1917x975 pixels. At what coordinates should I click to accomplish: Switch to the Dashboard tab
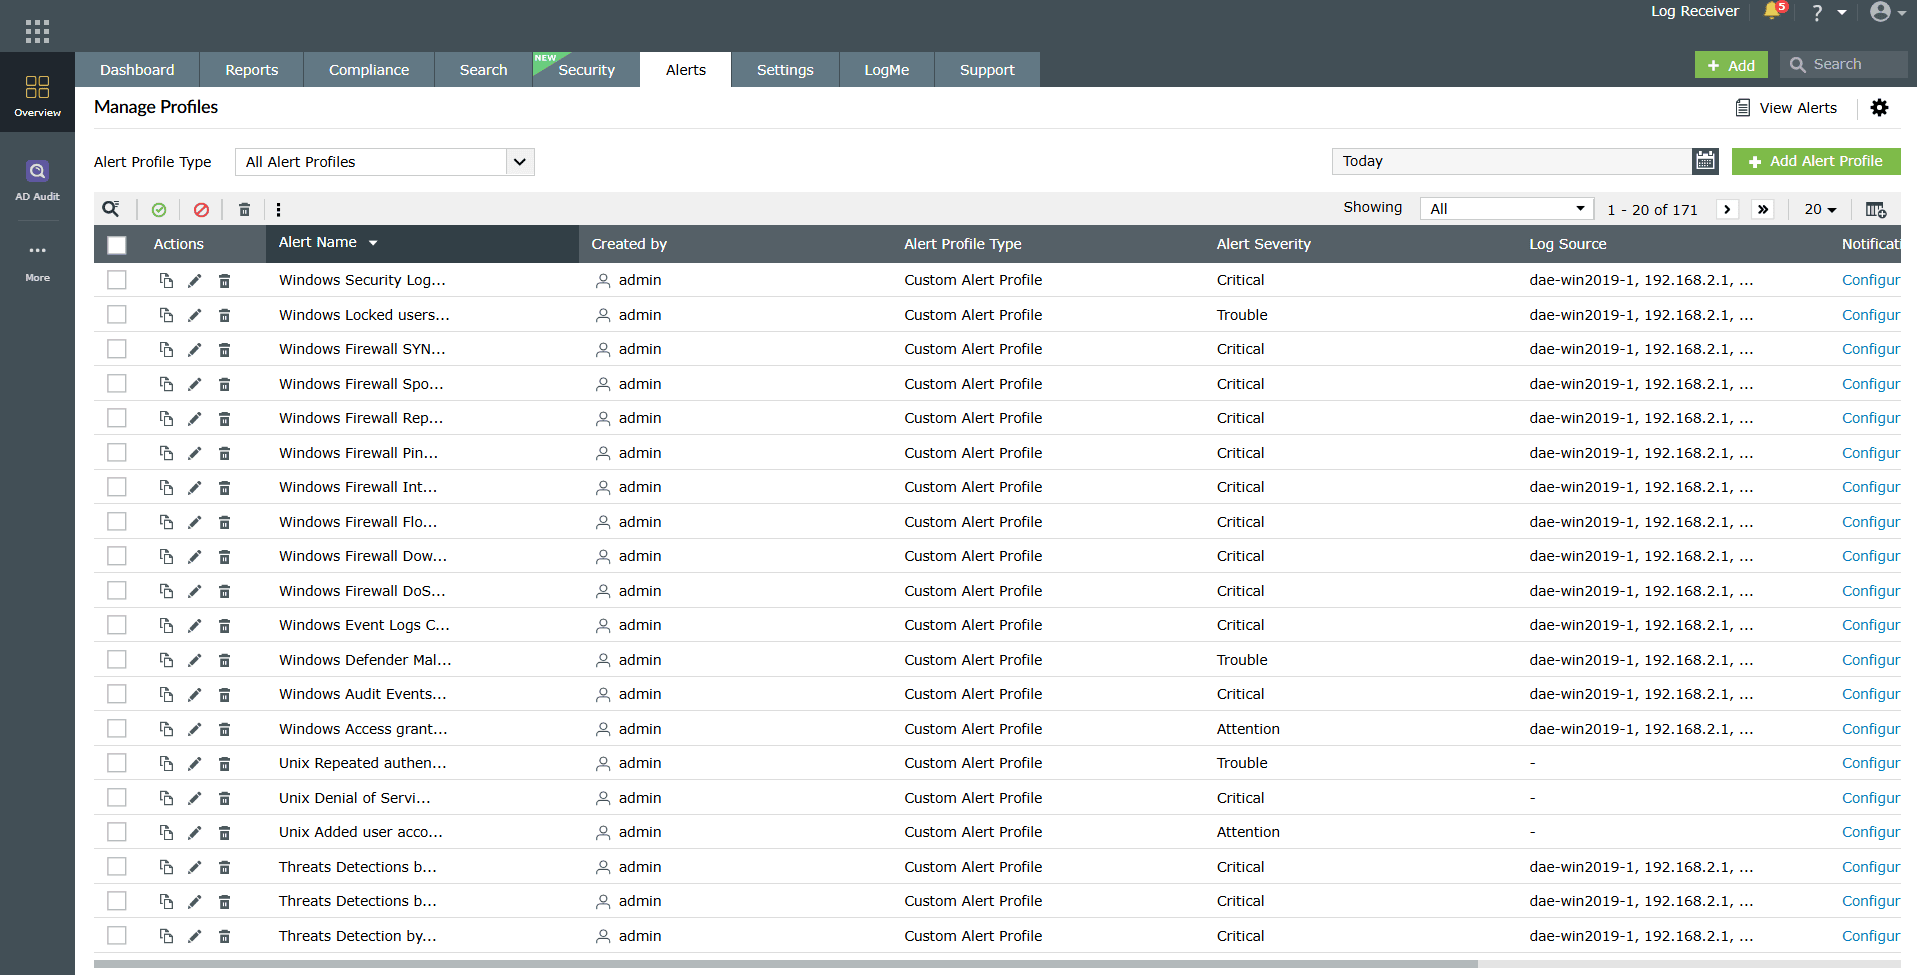[137, 70]
